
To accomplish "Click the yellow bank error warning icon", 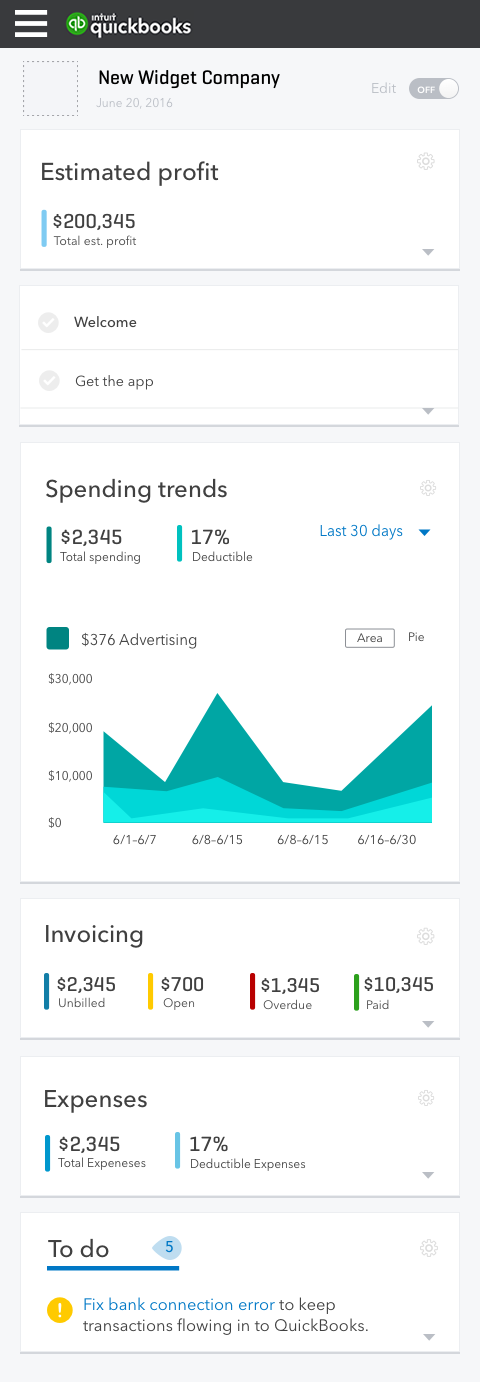I will [60, 1309].
